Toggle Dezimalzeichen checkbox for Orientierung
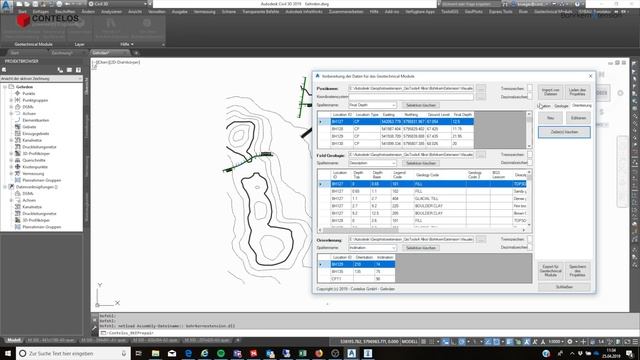Viewport: 640px width, 360px height. click(x=529, y=247)
